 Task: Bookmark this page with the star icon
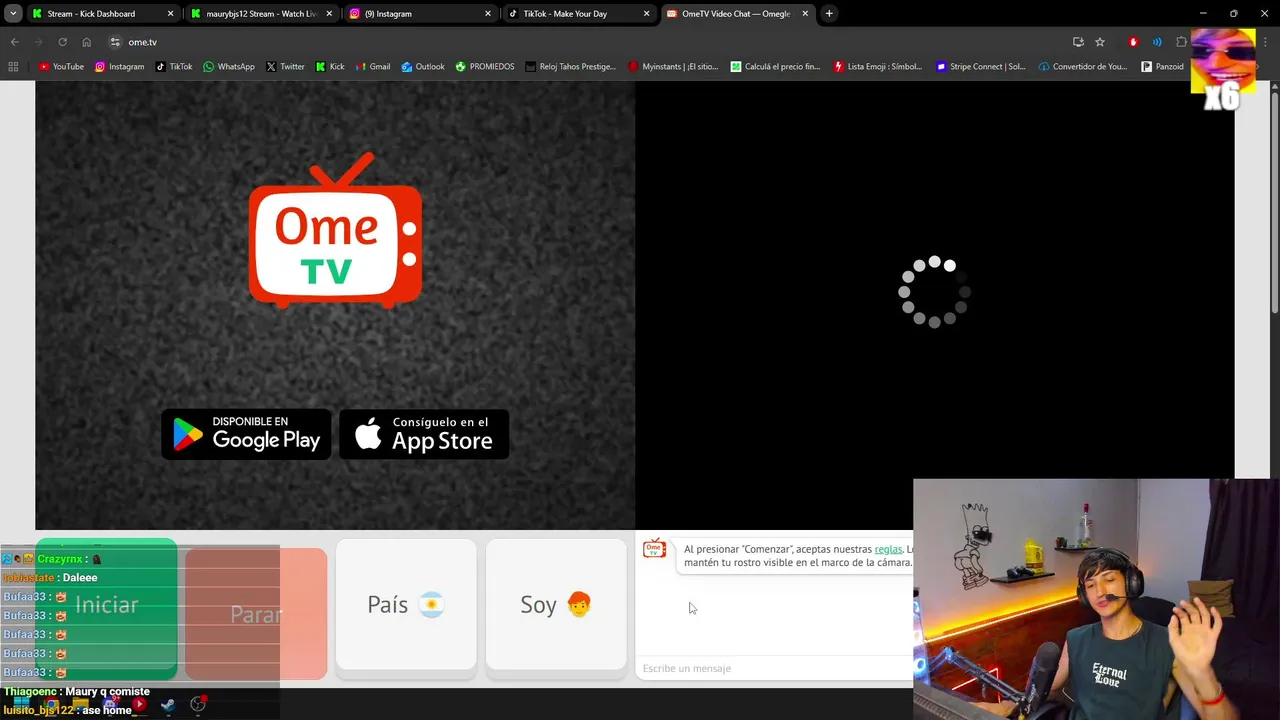coord(1100,42)
